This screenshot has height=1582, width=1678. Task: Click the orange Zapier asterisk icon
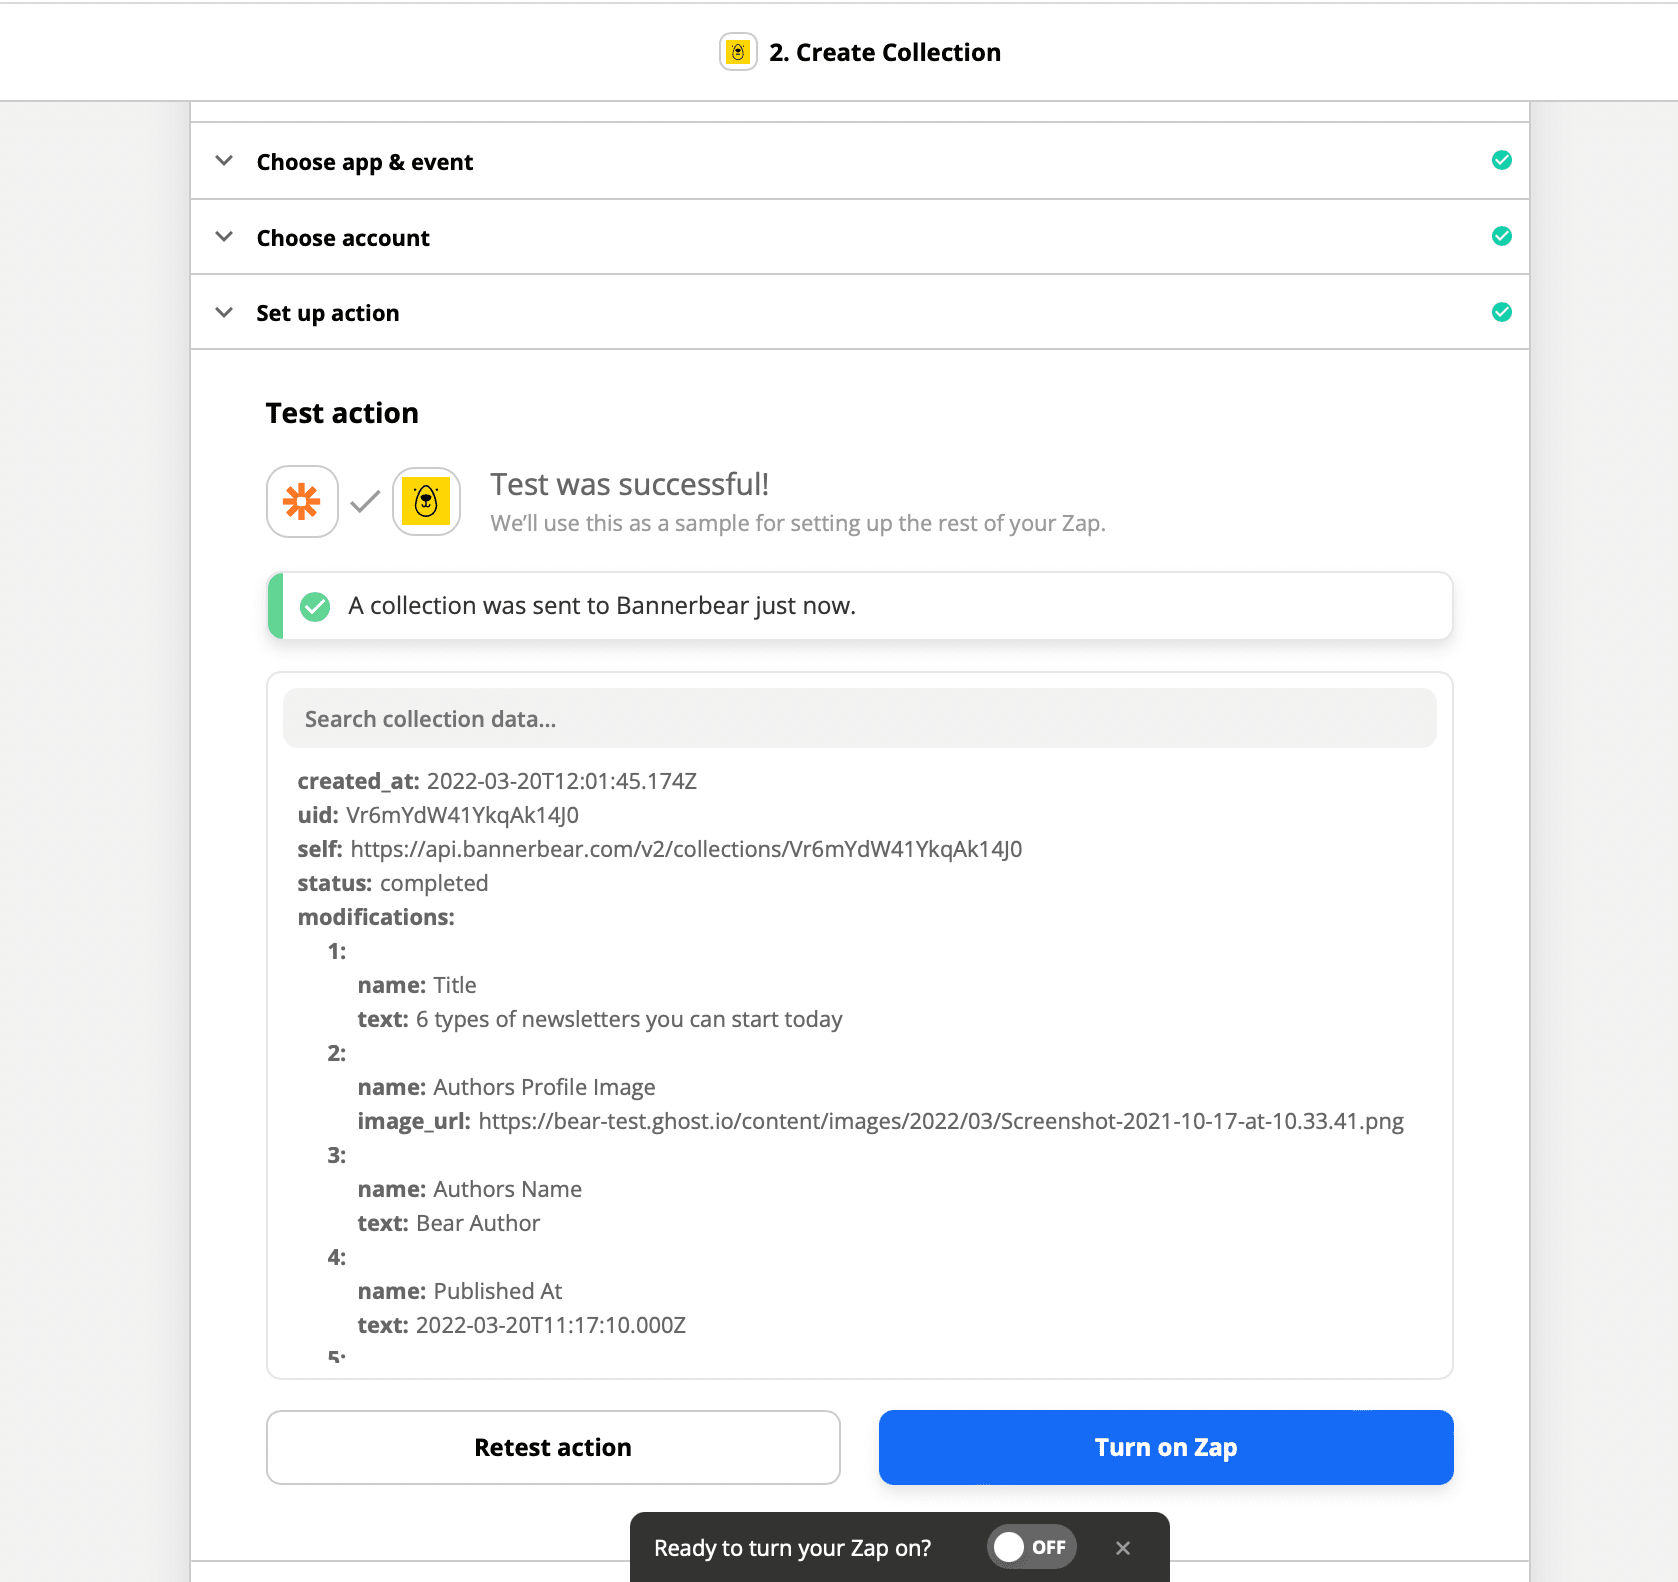pyautogui.click(x=302, y=502)
